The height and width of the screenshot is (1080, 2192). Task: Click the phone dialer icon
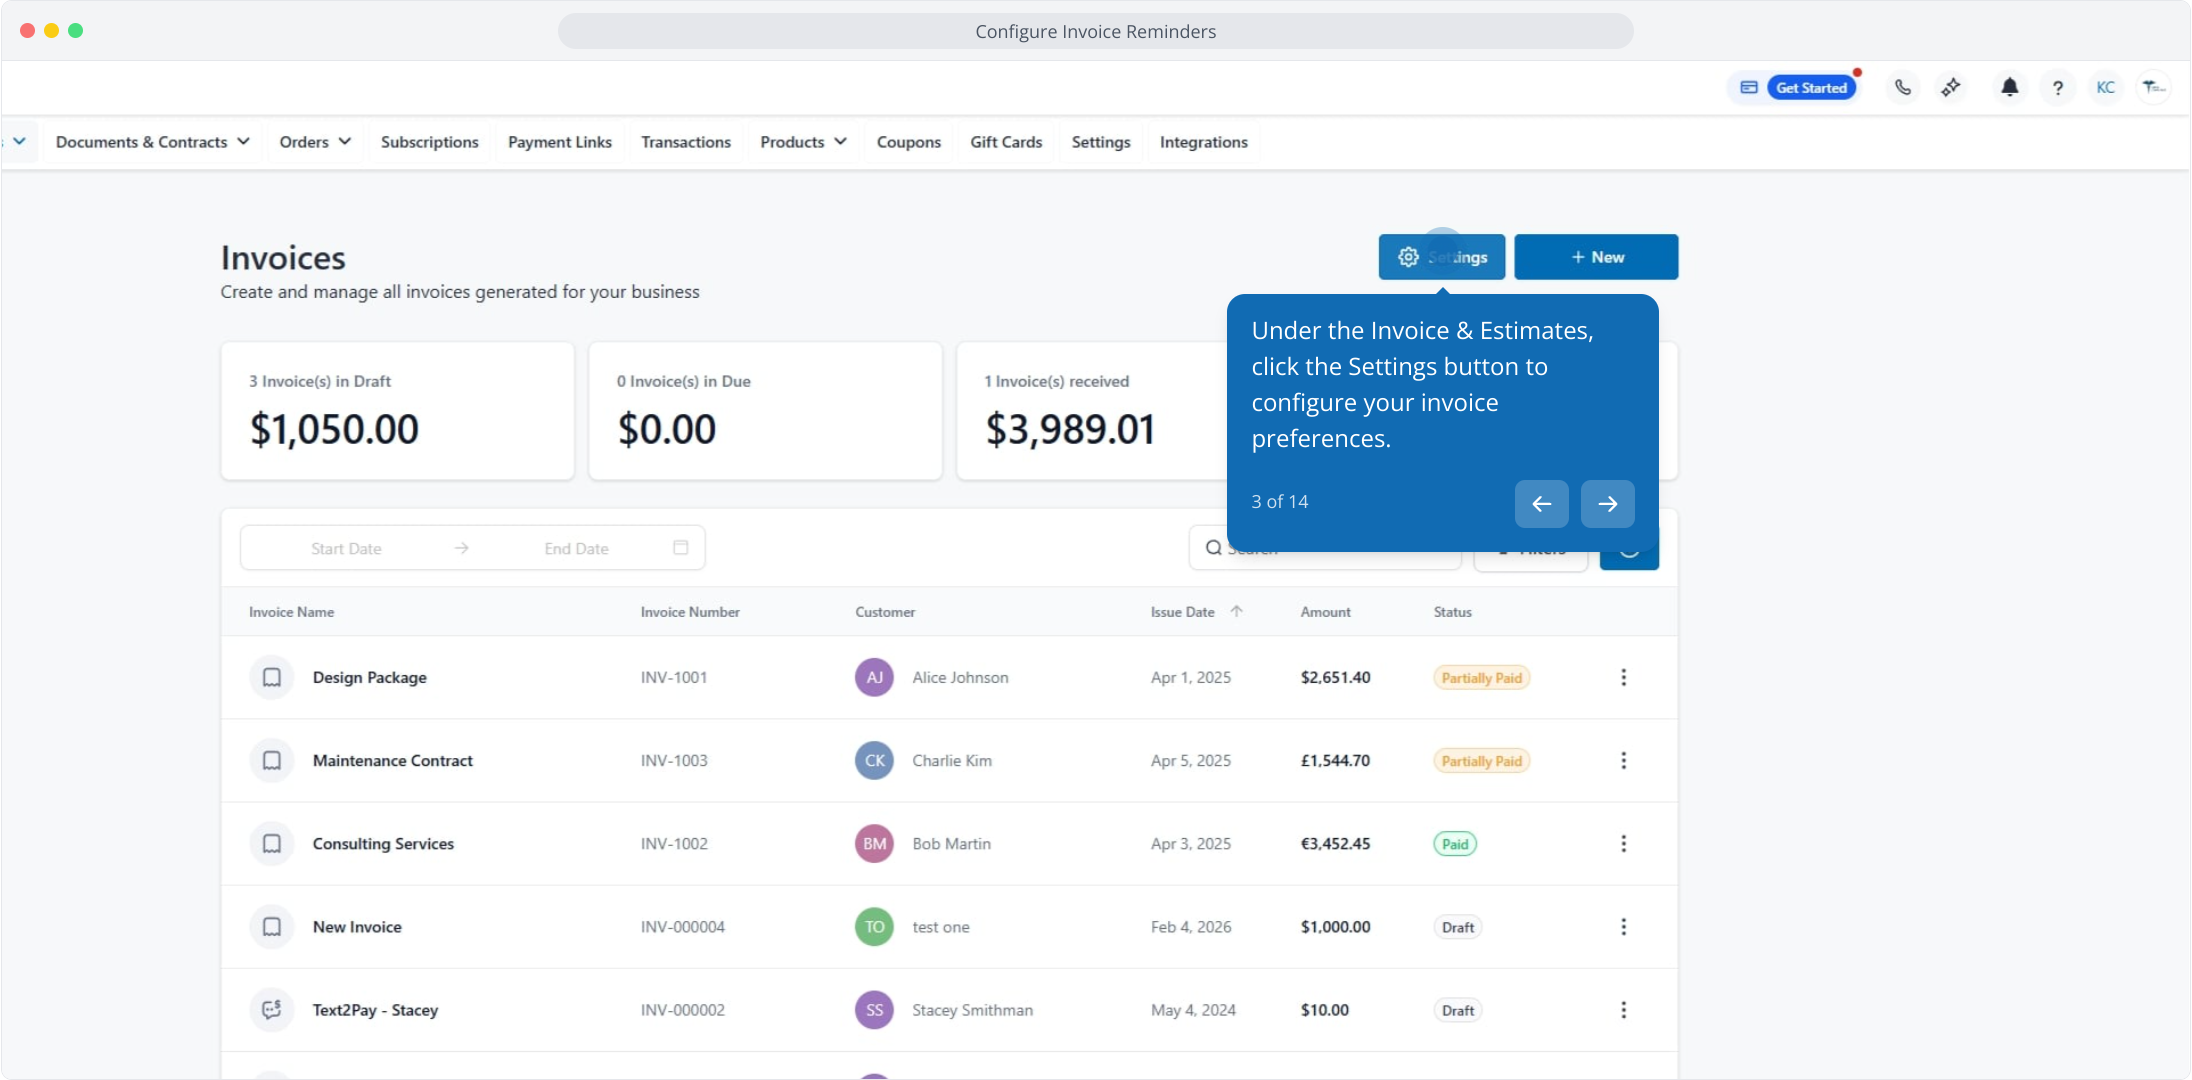click(1903, 88)
